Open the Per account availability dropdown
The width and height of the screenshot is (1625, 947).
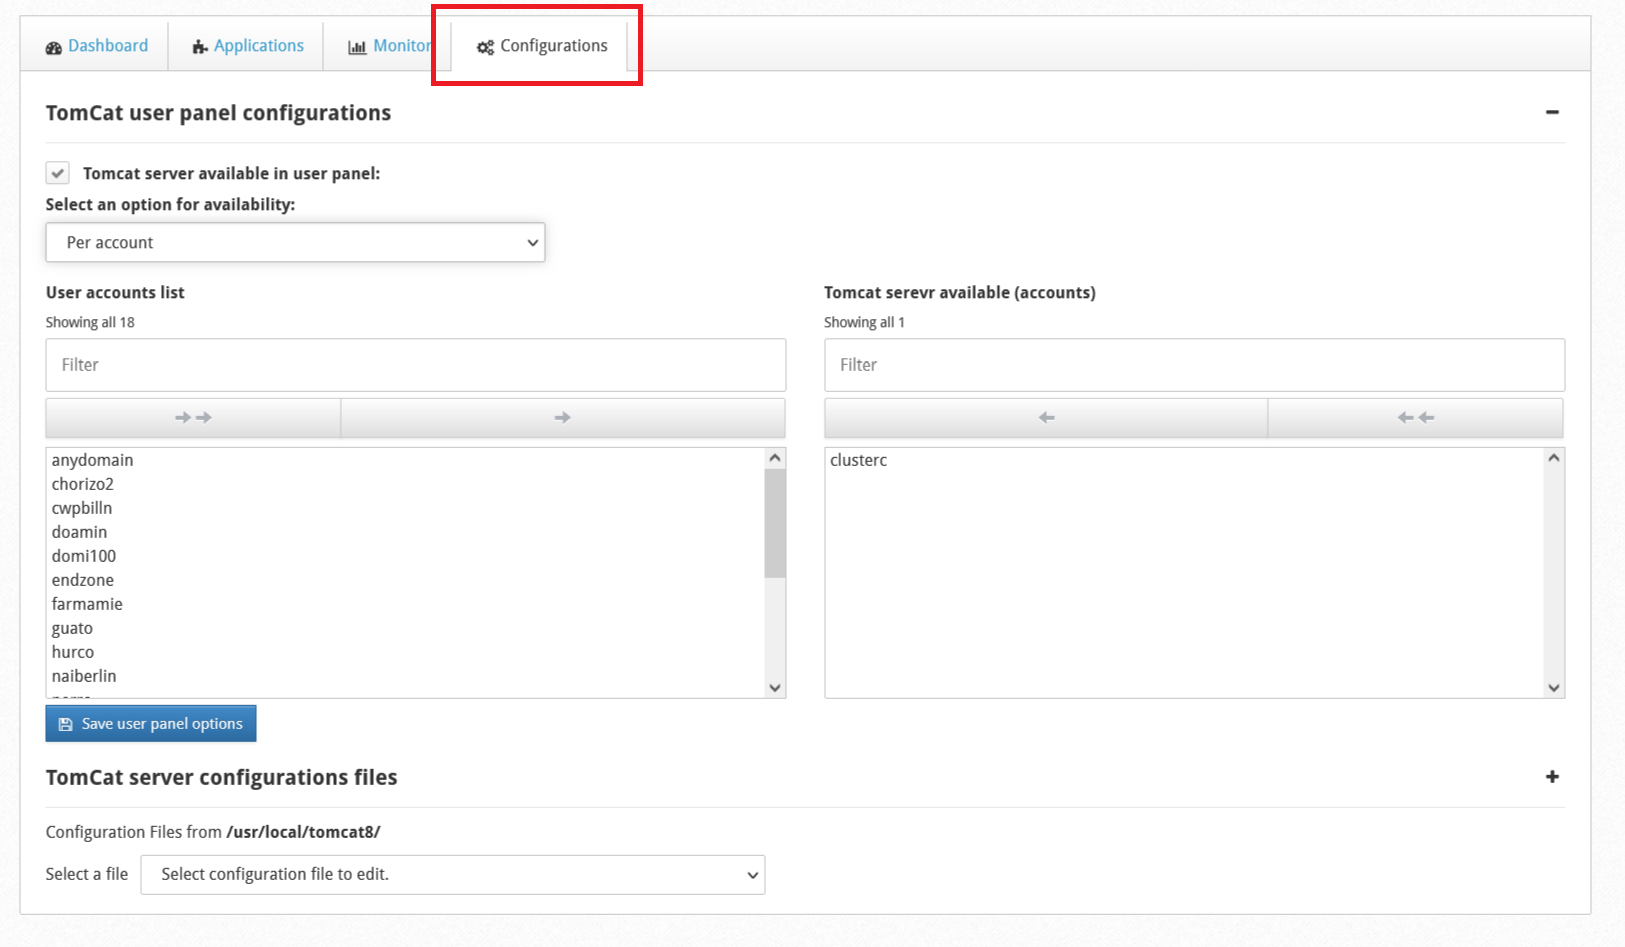coord(295,242)
